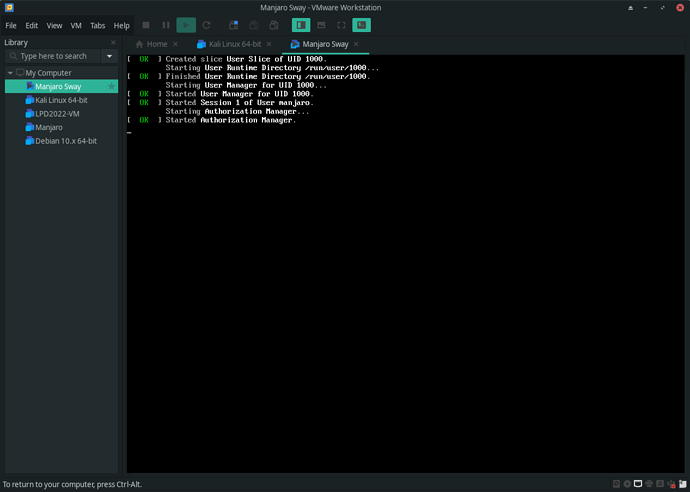Click the VMware Workstation app icon in title bar

coord(9,7)
